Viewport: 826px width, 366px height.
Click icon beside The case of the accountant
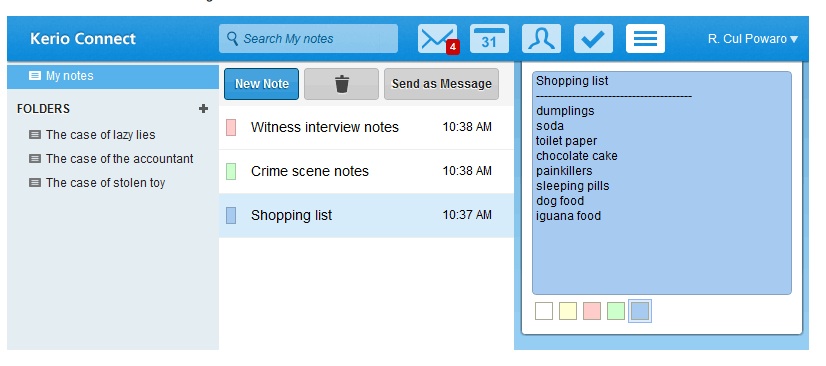tap(35, 159)
